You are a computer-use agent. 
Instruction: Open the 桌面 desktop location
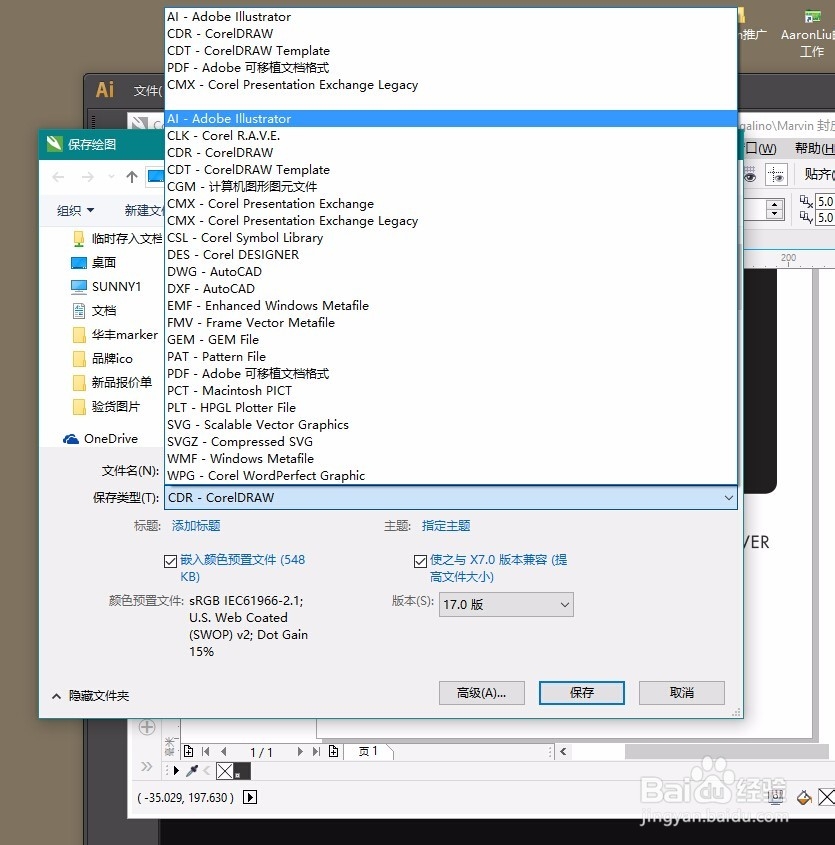click(x=94, y=262)
